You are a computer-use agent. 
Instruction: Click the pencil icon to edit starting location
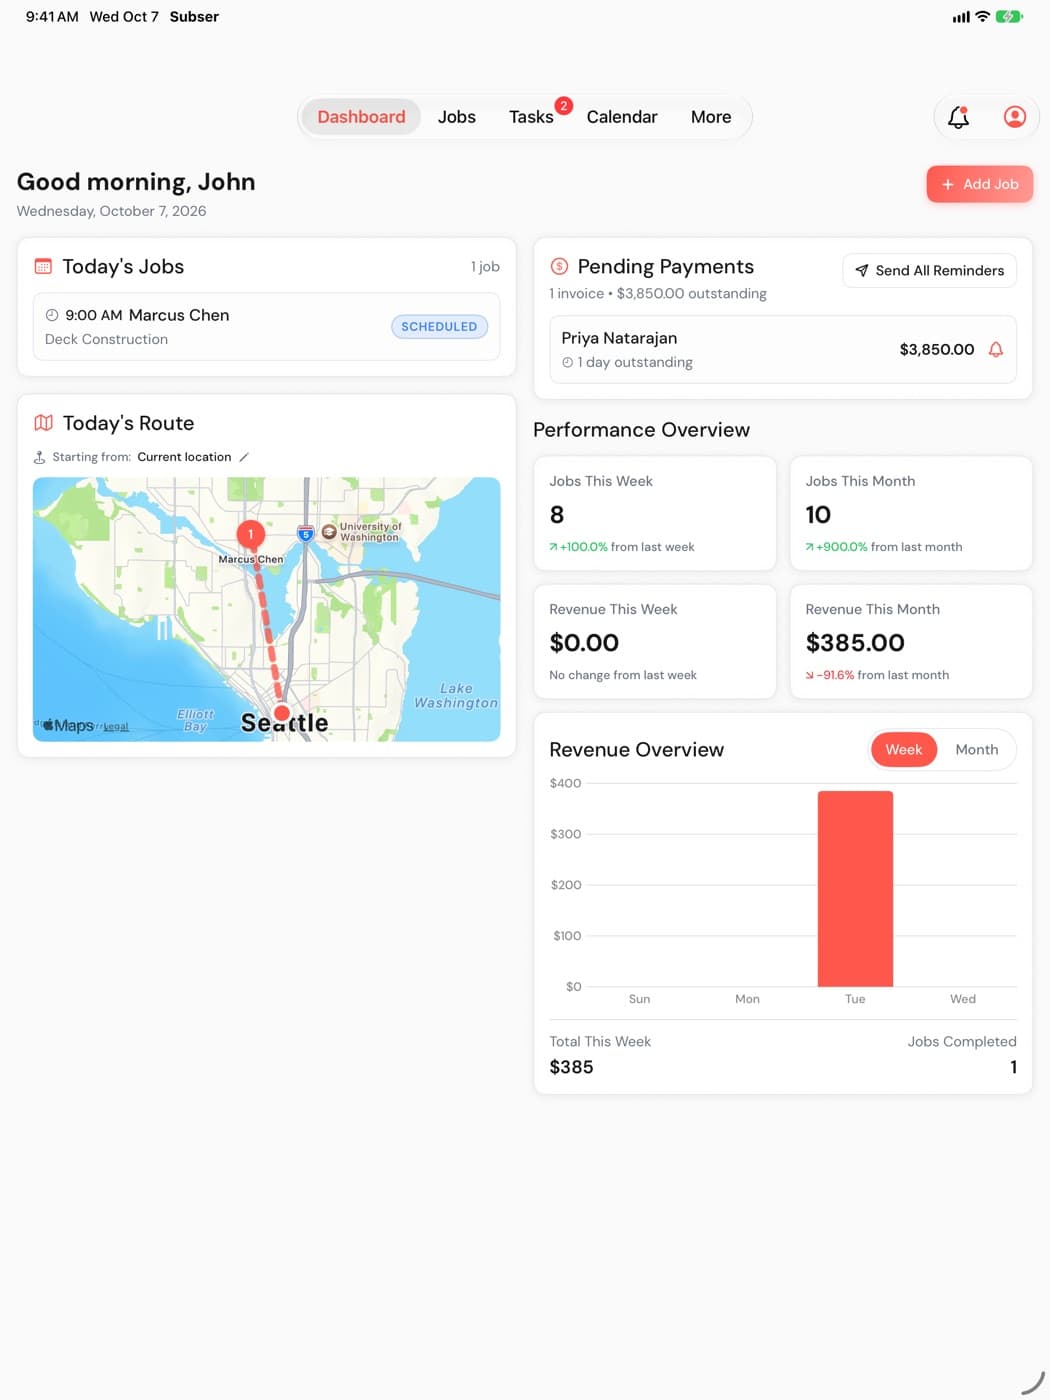244,457
